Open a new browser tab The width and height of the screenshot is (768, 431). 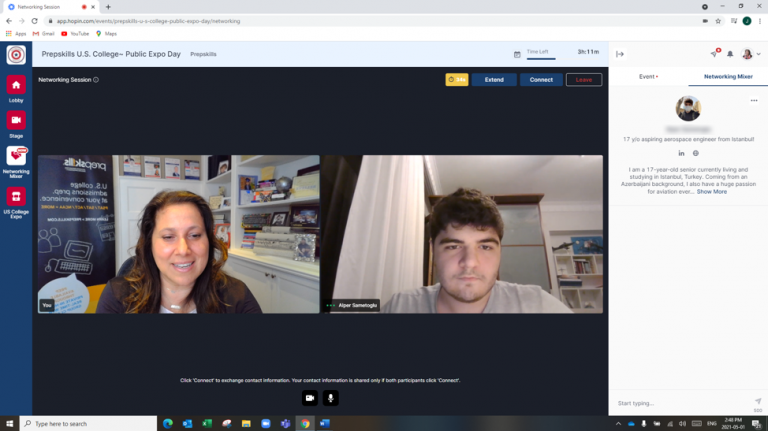coord(108,7)
